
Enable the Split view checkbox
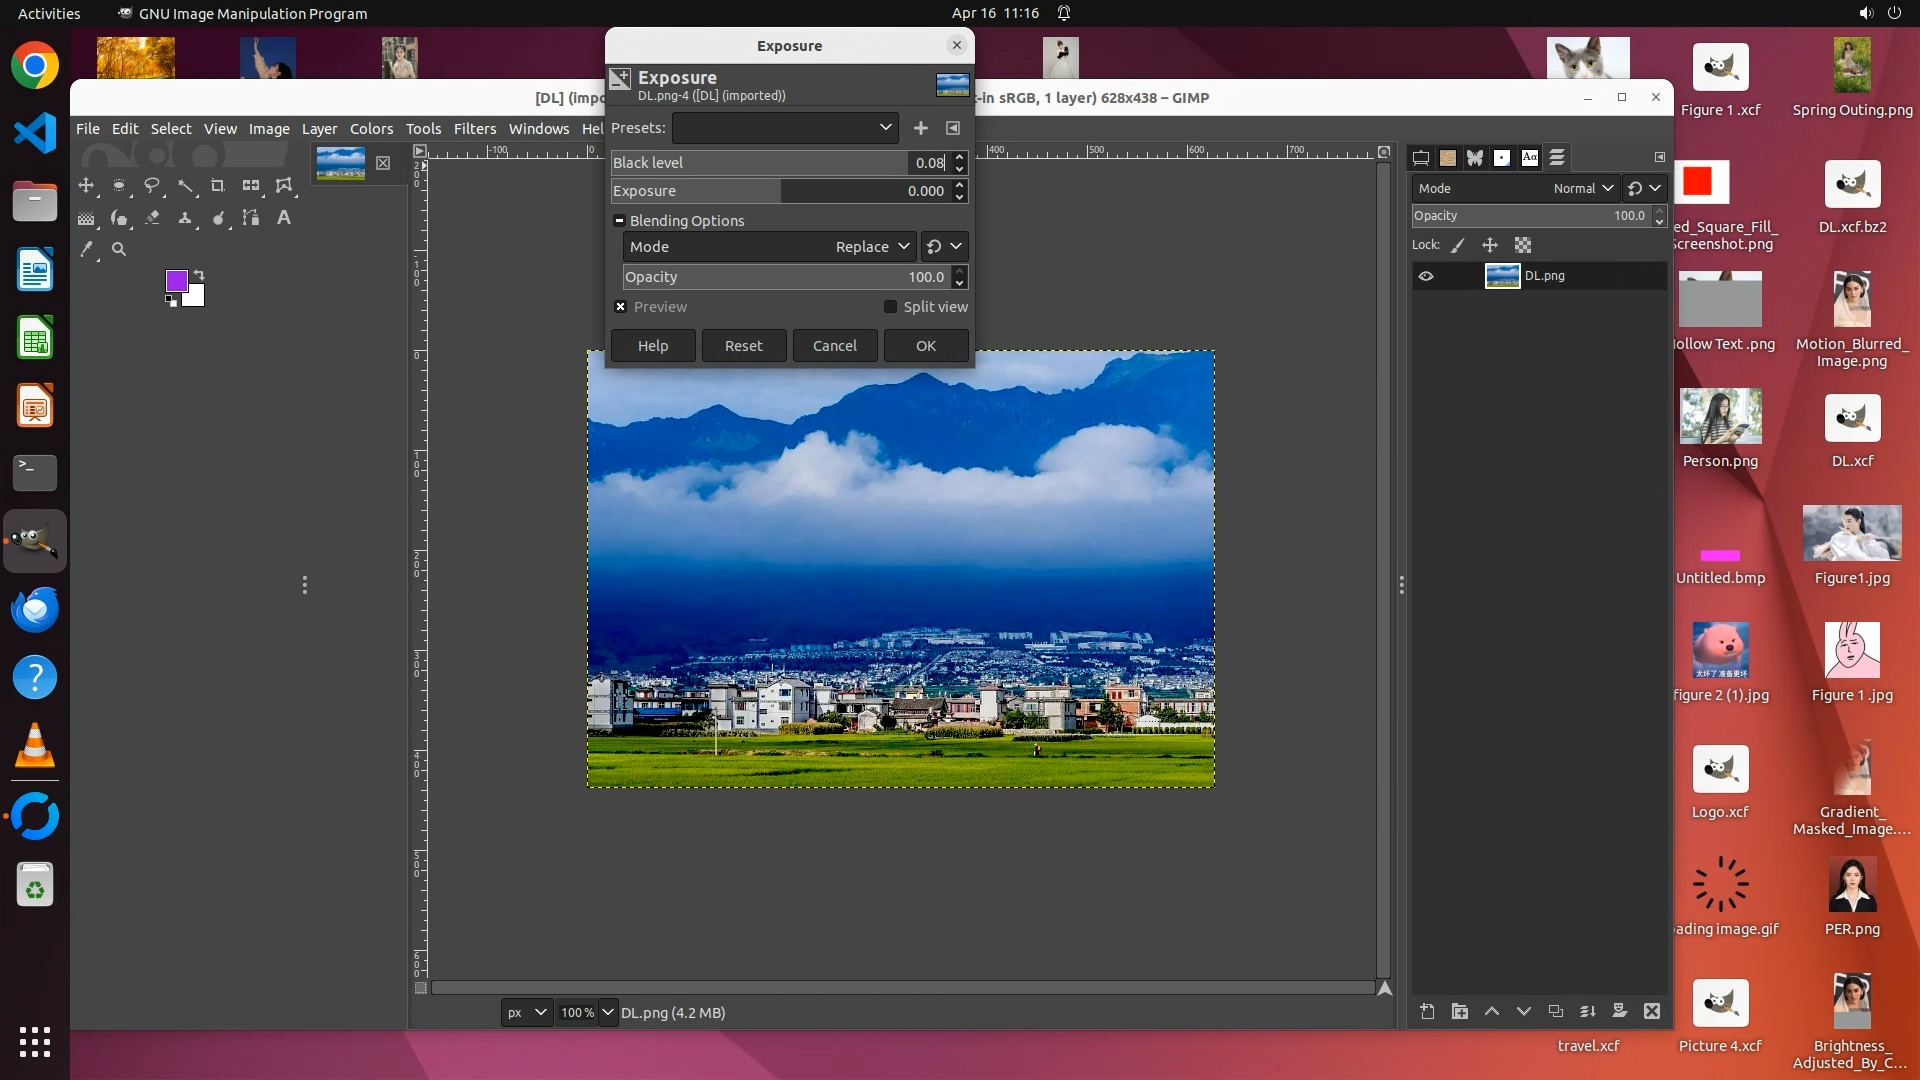click(890, 307)
